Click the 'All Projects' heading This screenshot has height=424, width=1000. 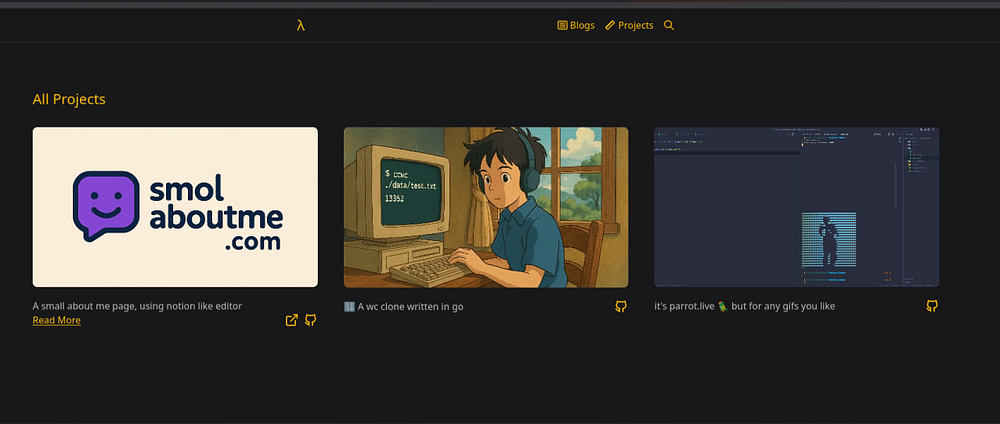point(69,99)
